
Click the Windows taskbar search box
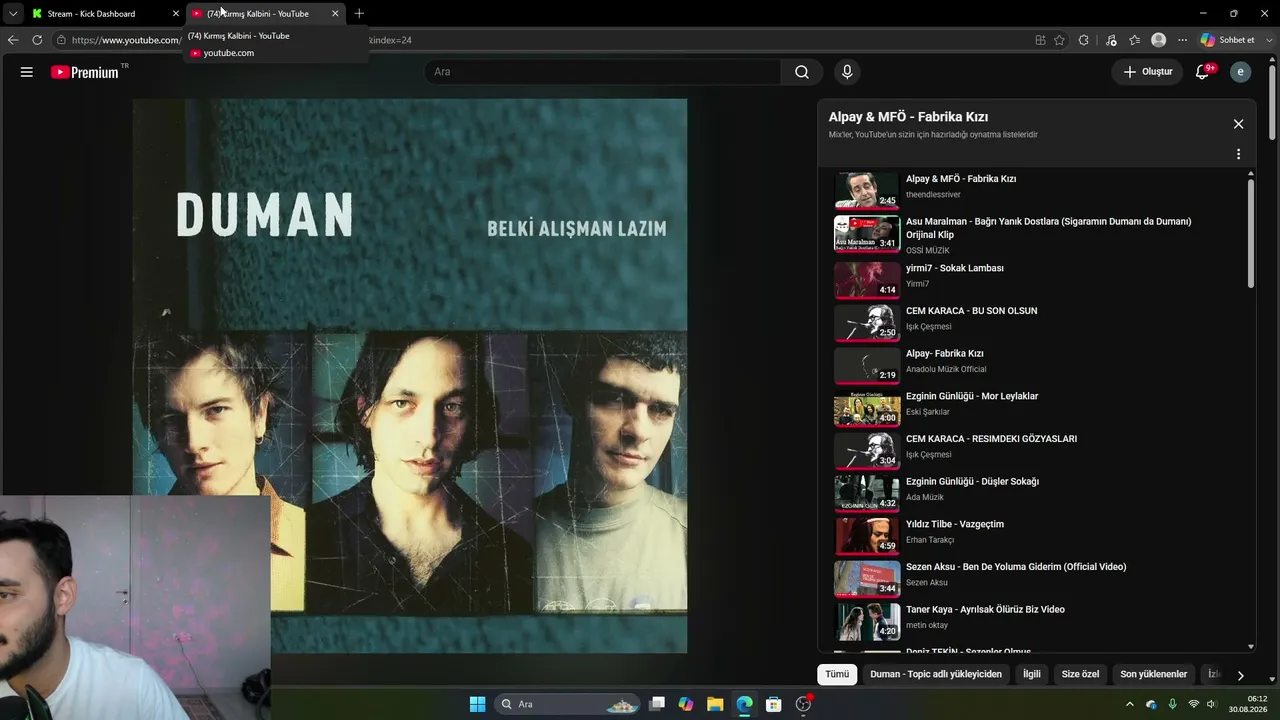point(568,704)
